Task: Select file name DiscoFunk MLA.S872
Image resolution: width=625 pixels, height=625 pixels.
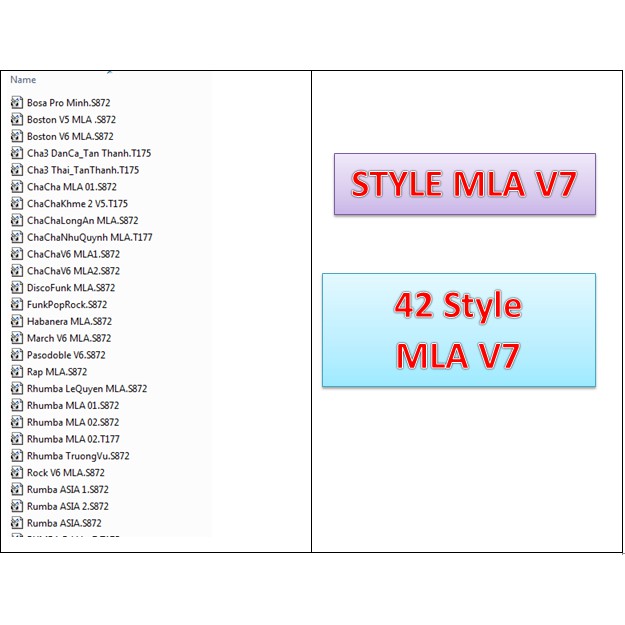Action: tap(71, 287)
